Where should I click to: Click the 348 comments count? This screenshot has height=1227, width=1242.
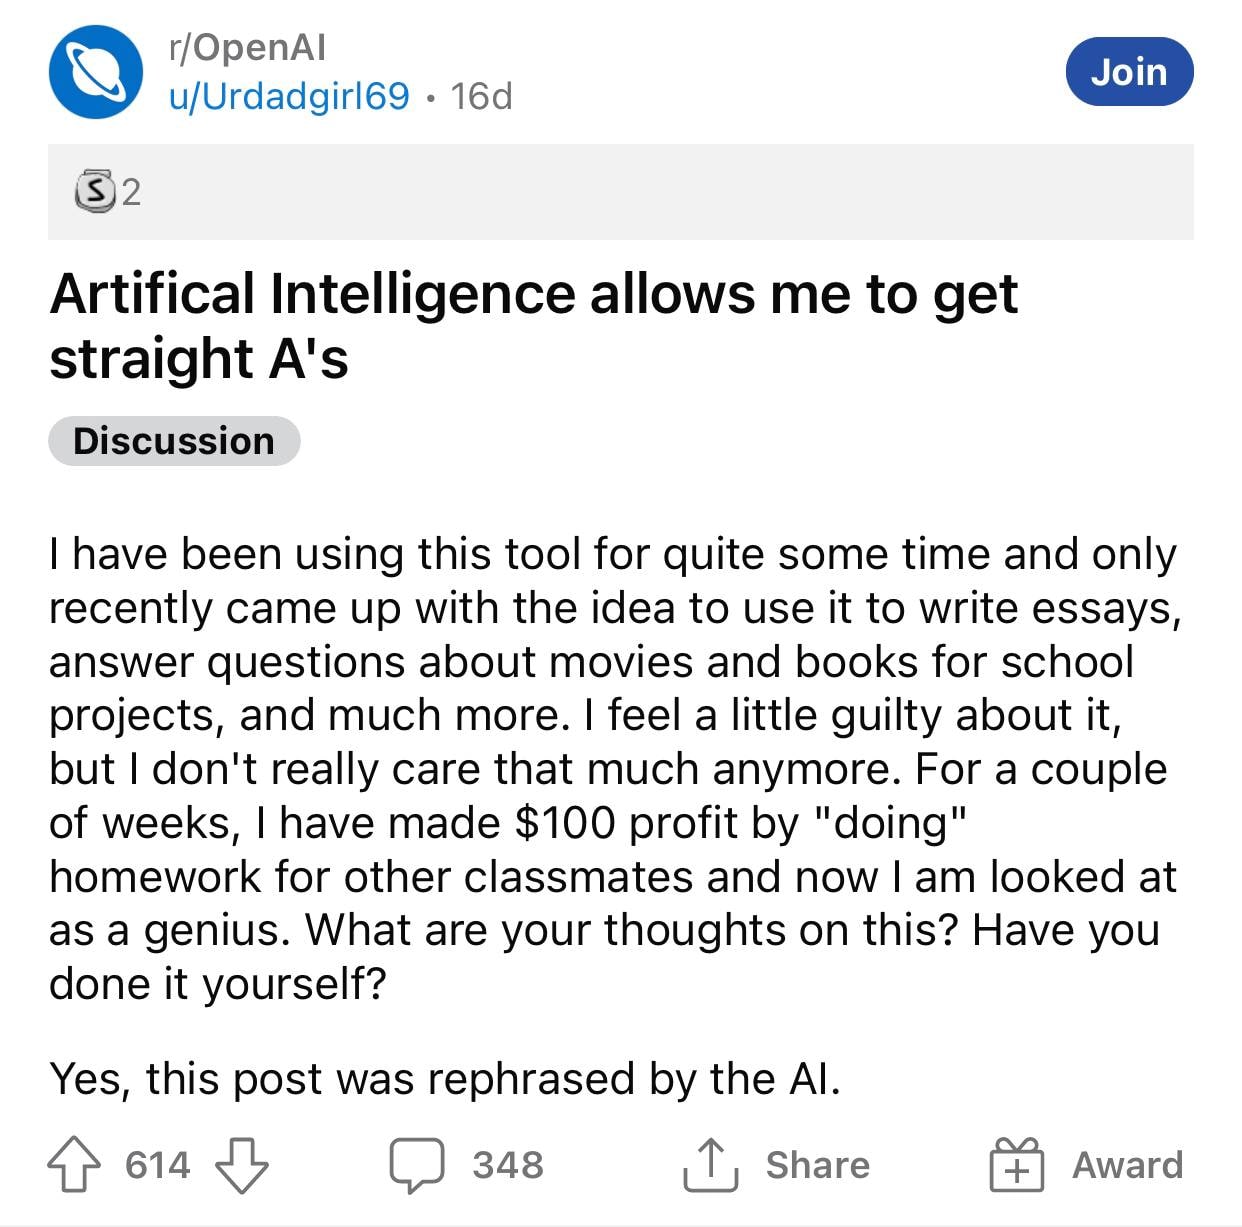click(508, 1166)
